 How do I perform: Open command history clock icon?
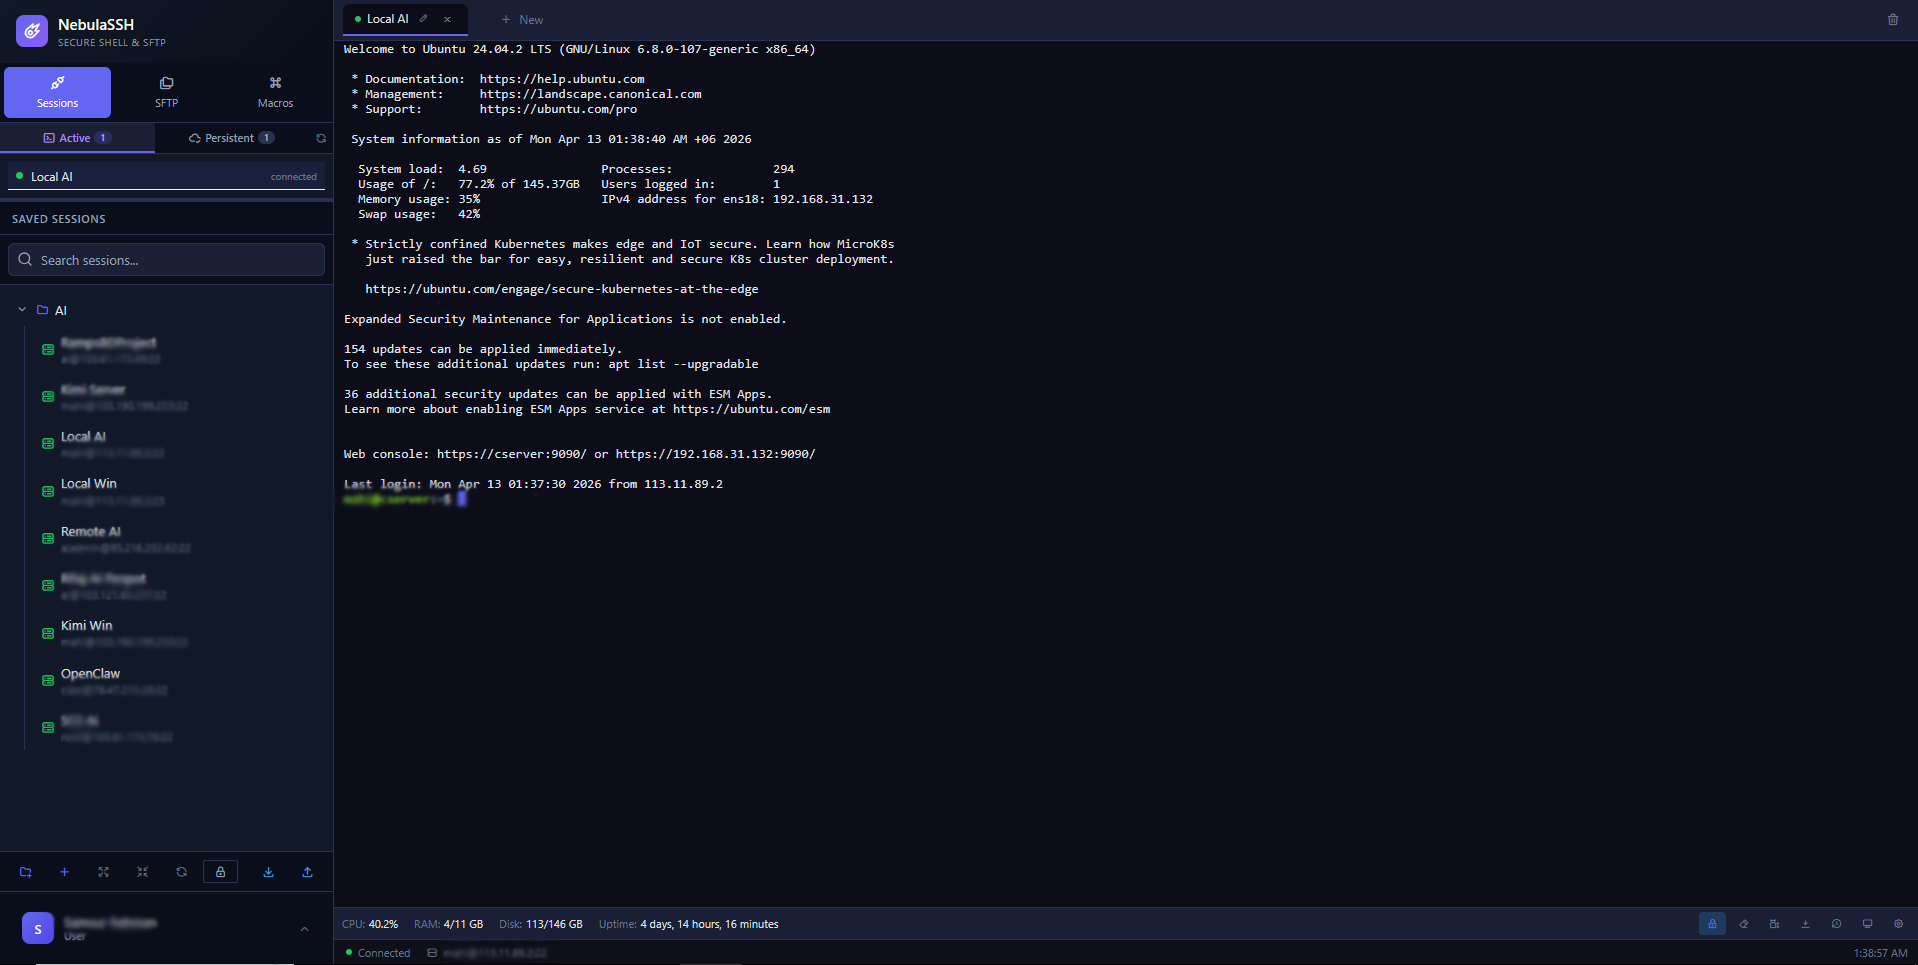[x=1836, y=924]
